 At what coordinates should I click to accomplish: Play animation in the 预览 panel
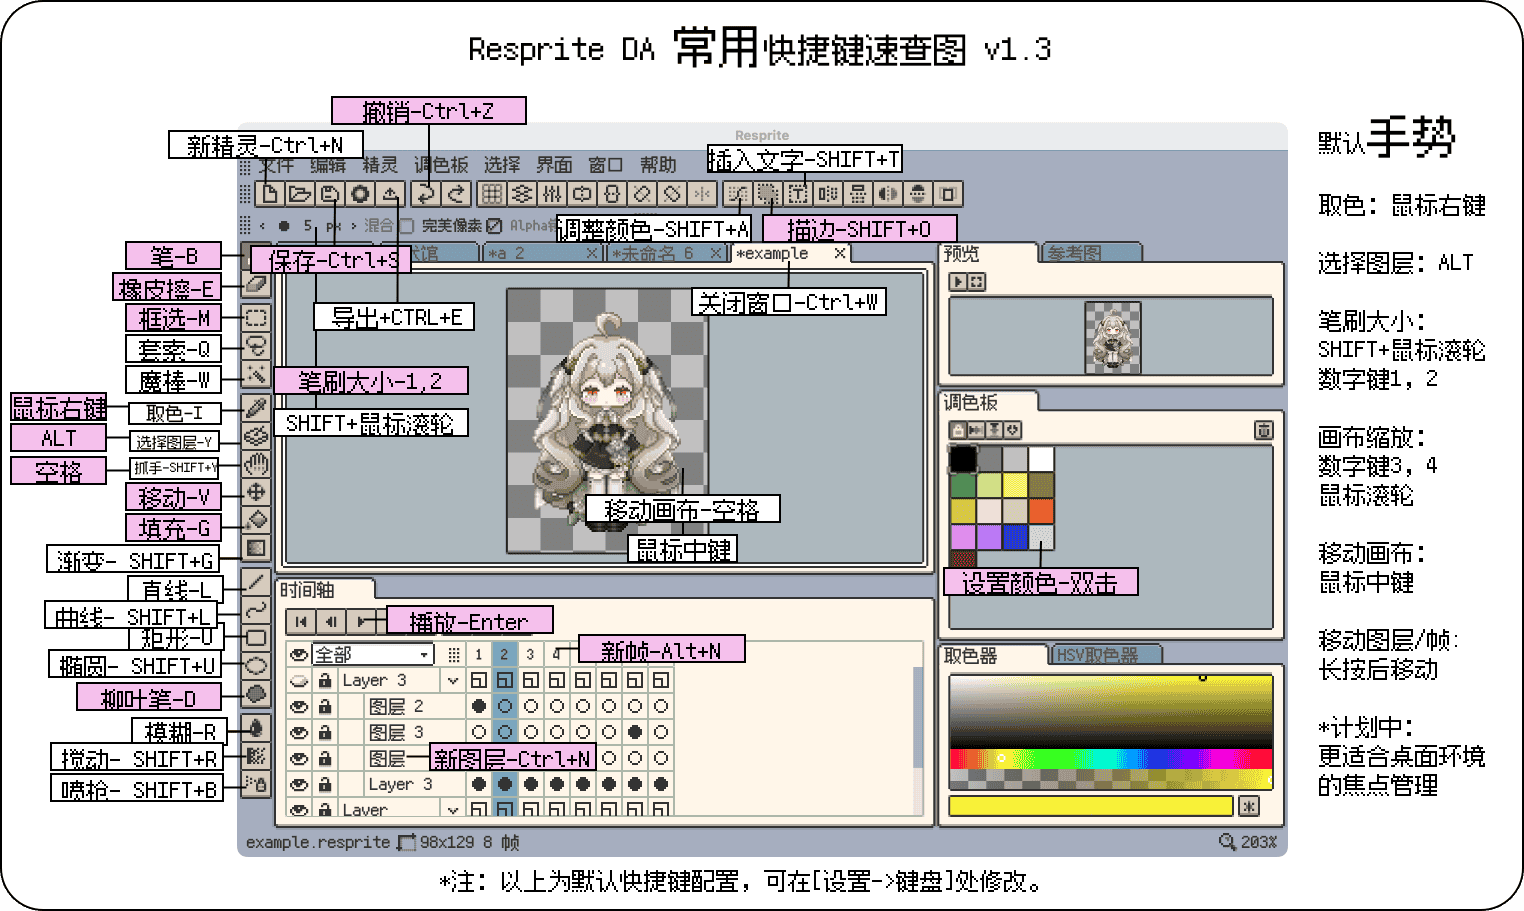pyautogui.click(x=958, y=282)
